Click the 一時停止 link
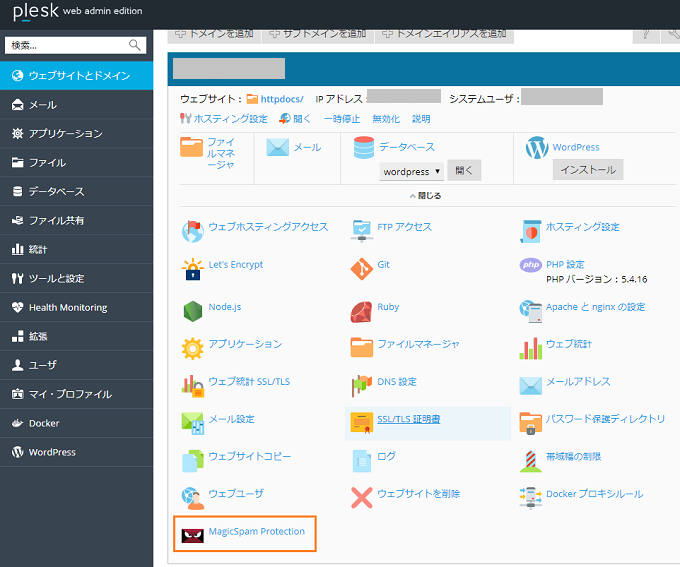 [342, 119]
